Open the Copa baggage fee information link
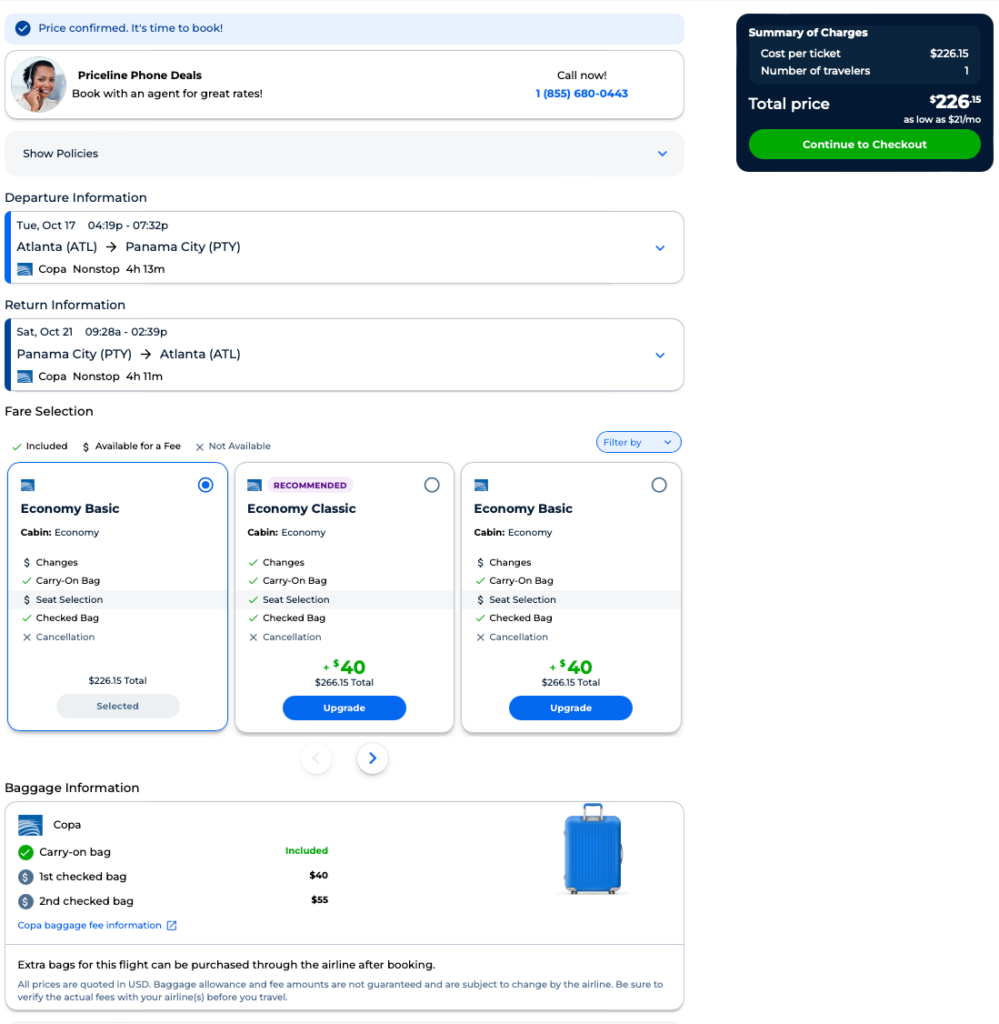The image size is (999, 1024). [90, 926]
